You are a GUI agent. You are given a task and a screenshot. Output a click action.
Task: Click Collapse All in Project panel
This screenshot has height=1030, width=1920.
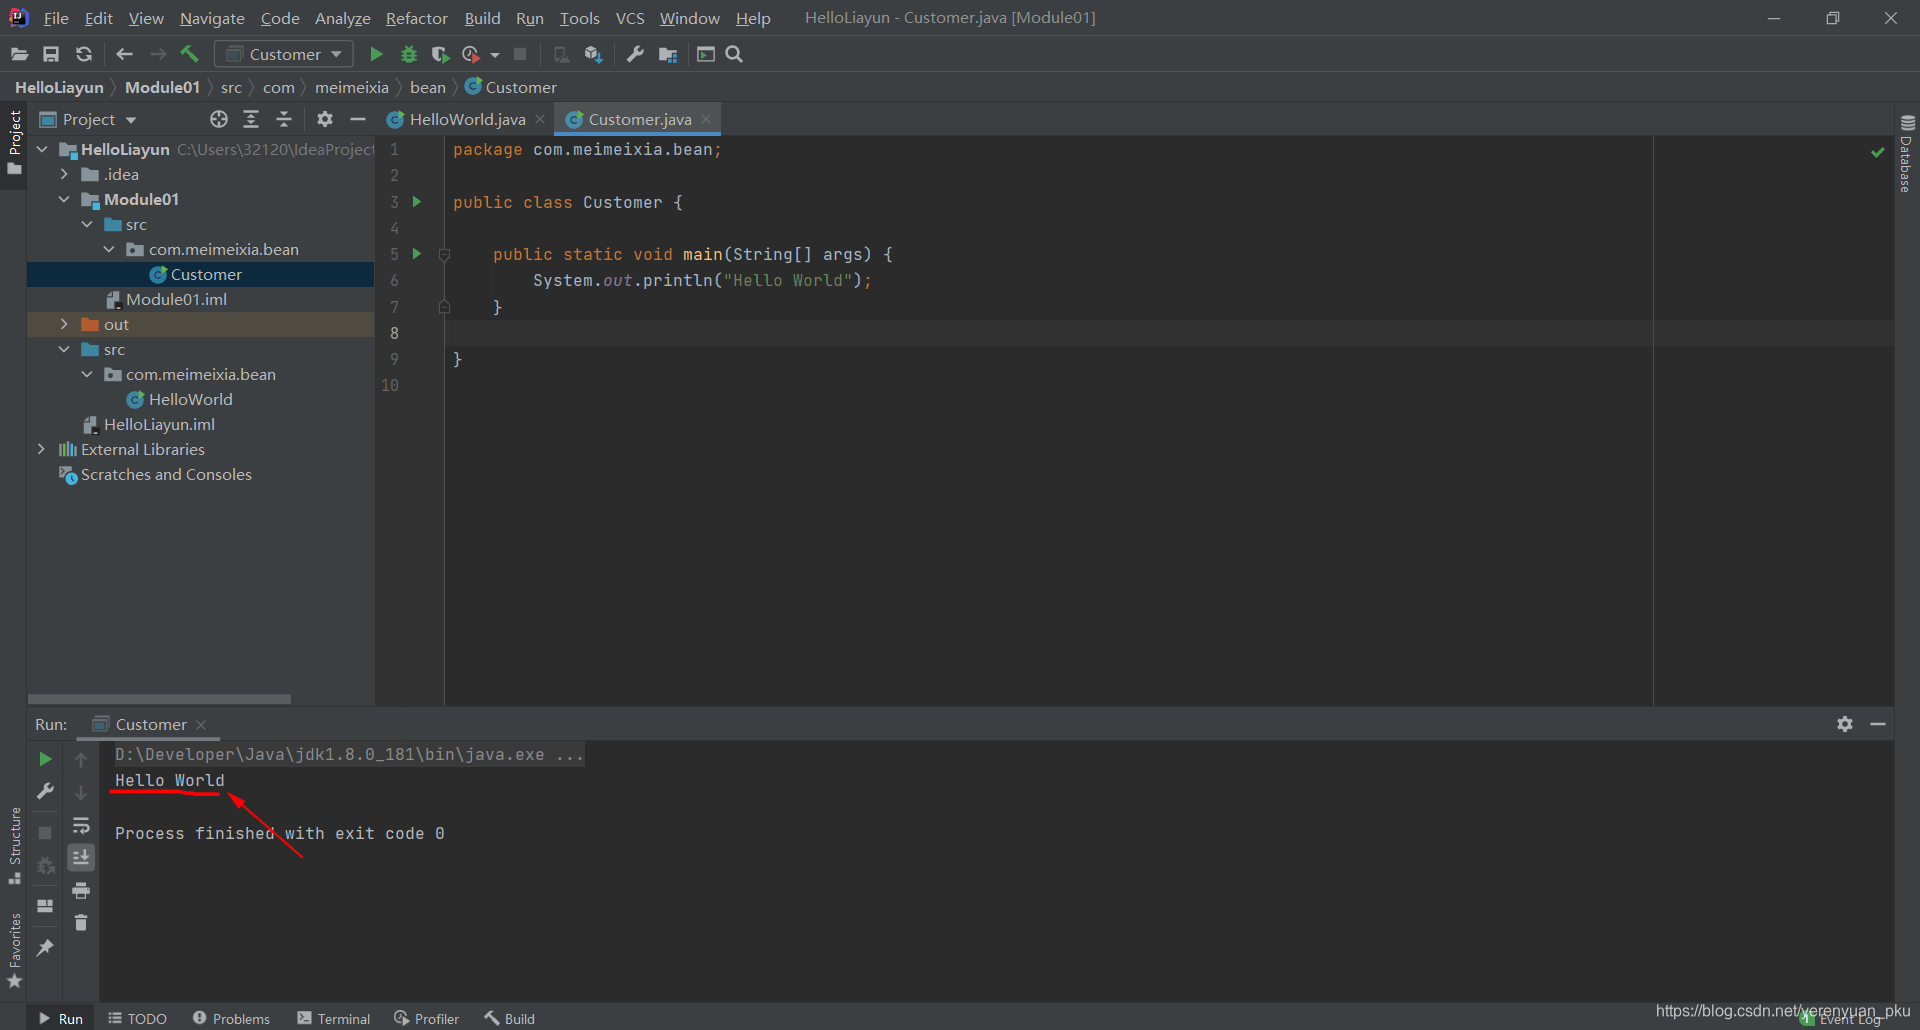coord(284,119)
